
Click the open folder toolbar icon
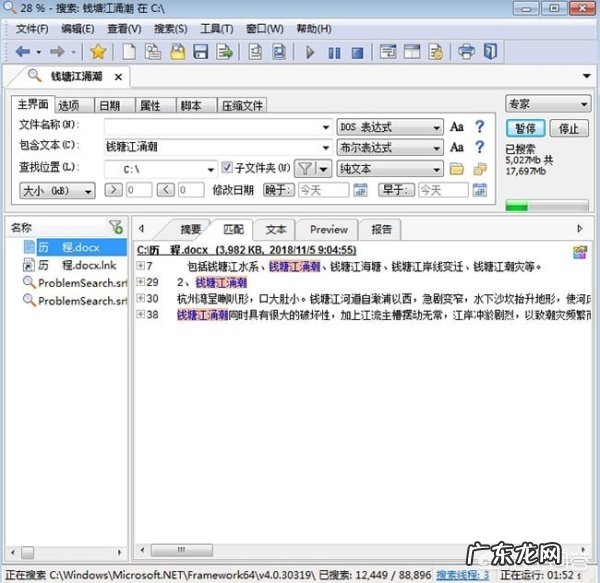pyautogui.click(x=178, y=52)
